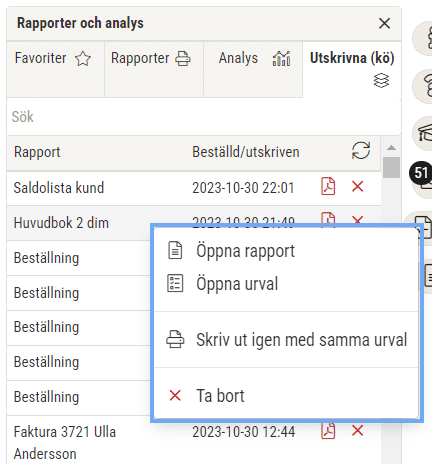Remove Faktura 3721 Ulla Andersson entry
432x464 pixels.
click(x=357, y=431)
